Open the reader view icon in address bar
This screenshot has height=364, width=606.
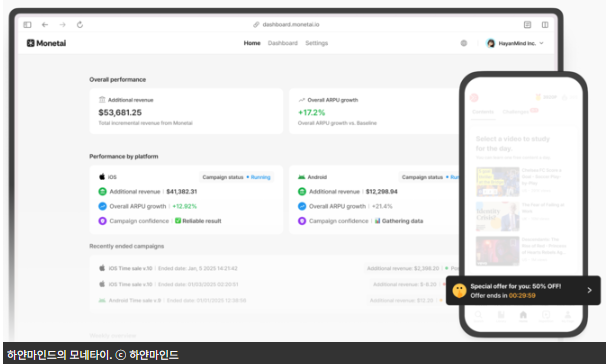pyautogui.click(x=527, y=25)
